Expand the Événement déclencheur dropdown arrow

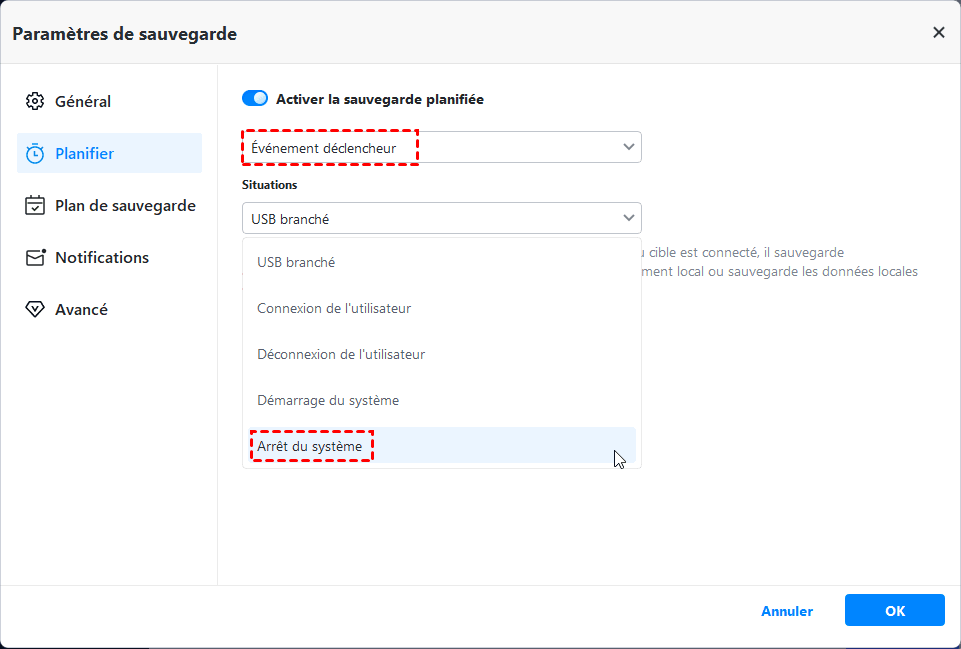[628, 147]
